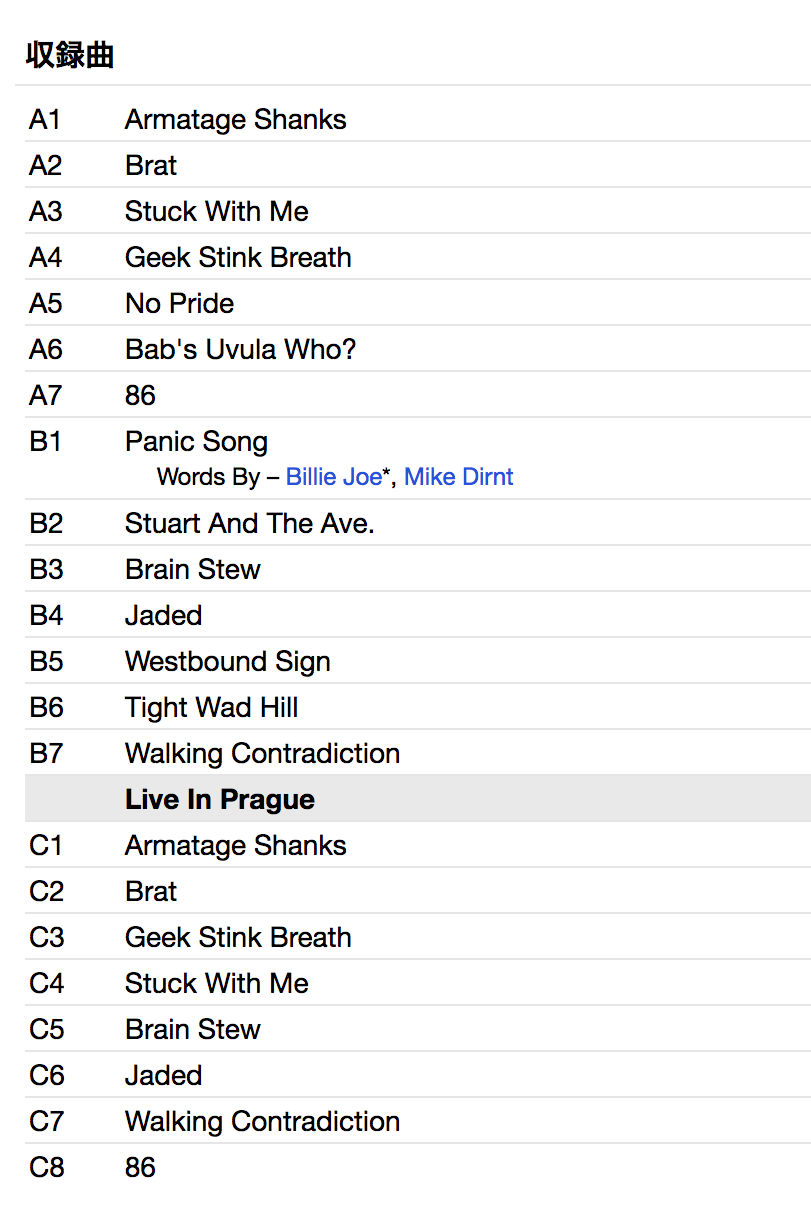
Task: Select the B1 Panic Song title
Action: point(196,442)
